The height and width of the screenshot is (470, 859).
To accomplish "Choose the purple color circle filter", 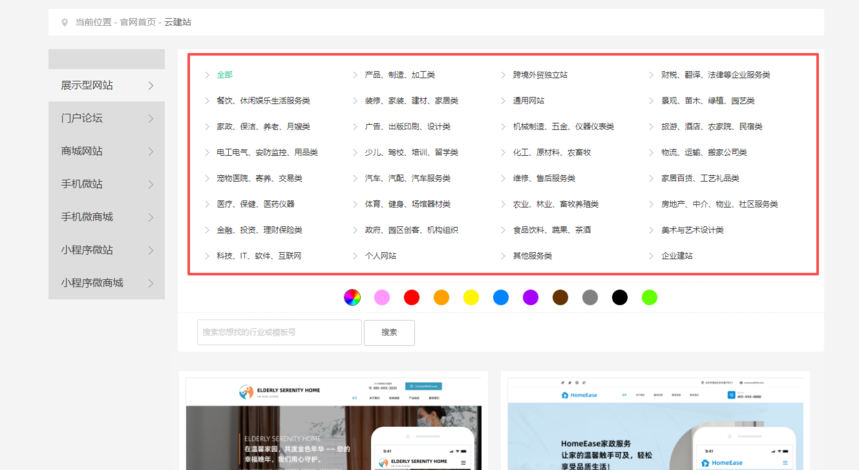I will pyautogui.click(x=530, y=297).
